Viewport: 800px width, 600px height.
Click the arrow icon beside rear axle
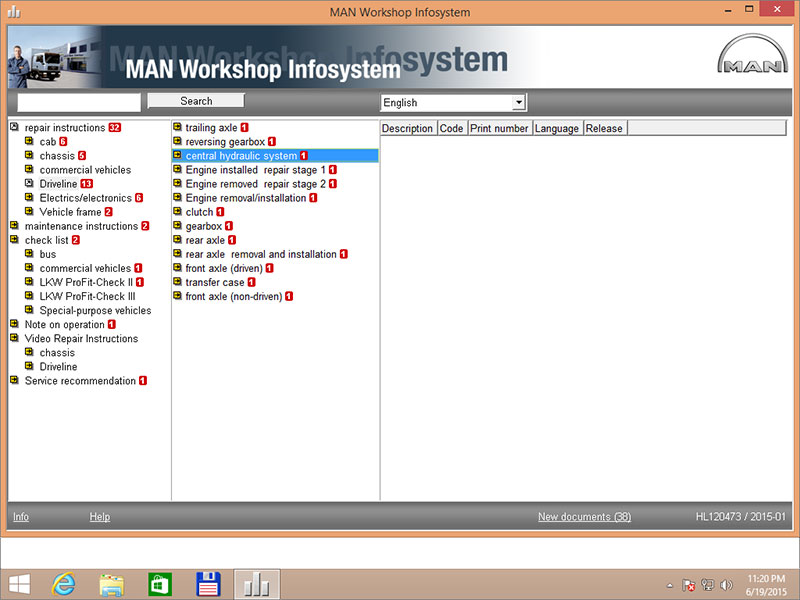point(178,239)
